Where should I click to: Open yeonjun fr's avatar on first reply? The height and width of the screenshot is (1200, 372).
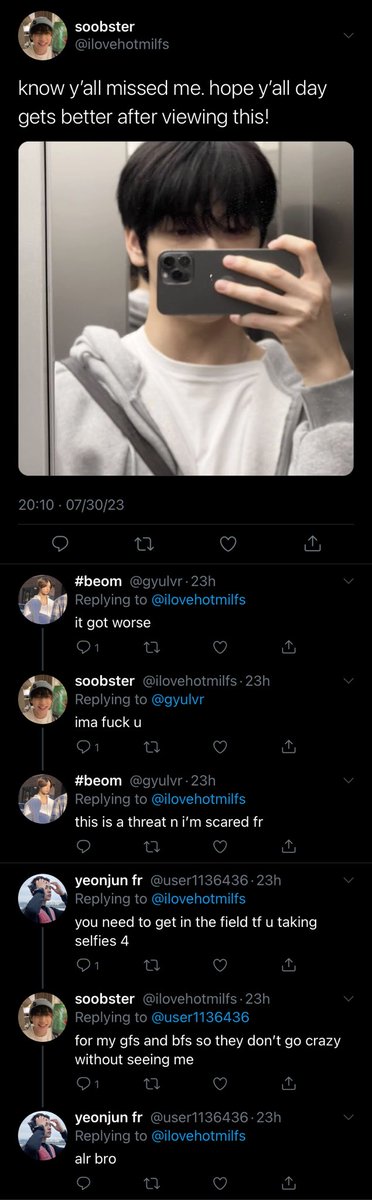point(43,896)
